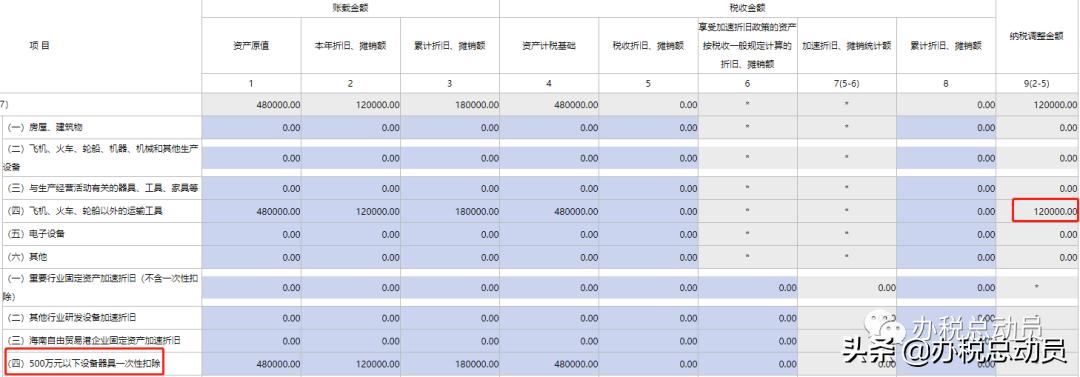
Task: Click row label 其他行业研发设备加速折旧
Action: point(72,318)
